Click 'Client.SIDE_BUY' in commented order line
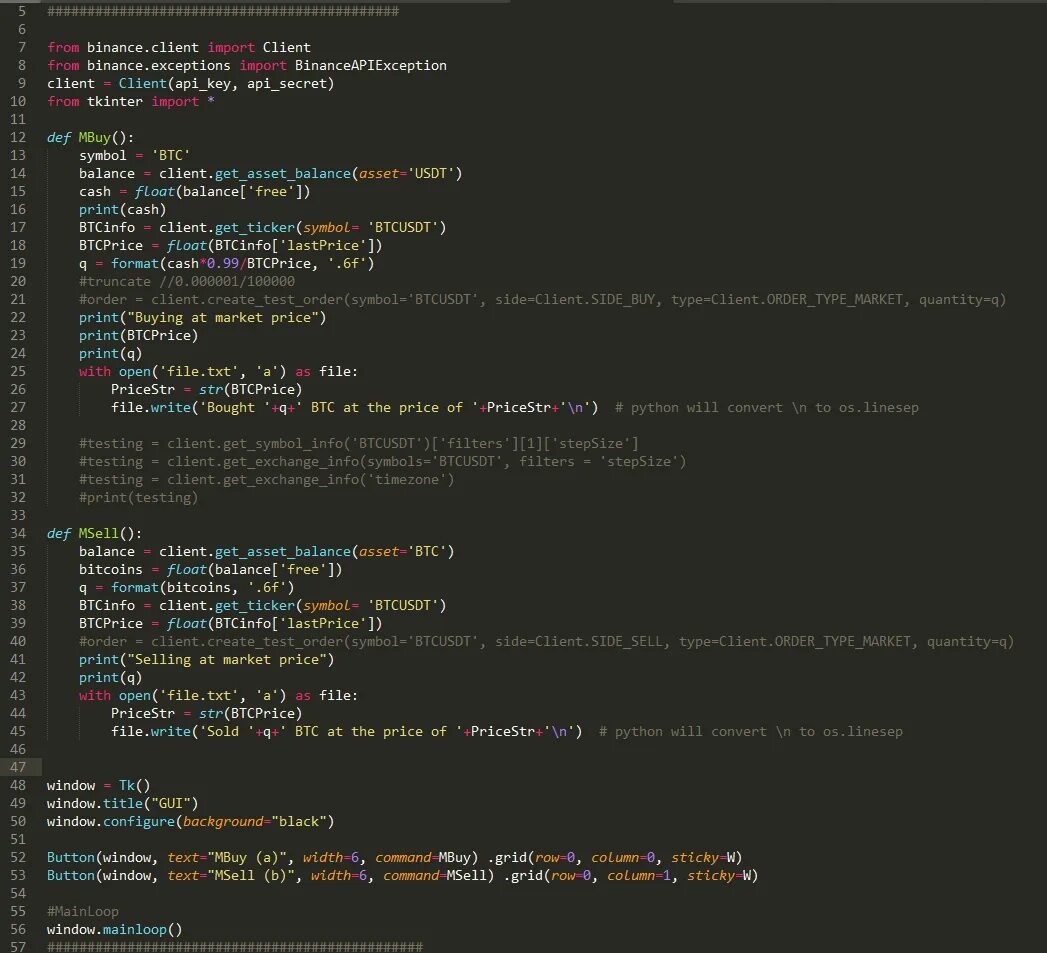 pos(595,300)
